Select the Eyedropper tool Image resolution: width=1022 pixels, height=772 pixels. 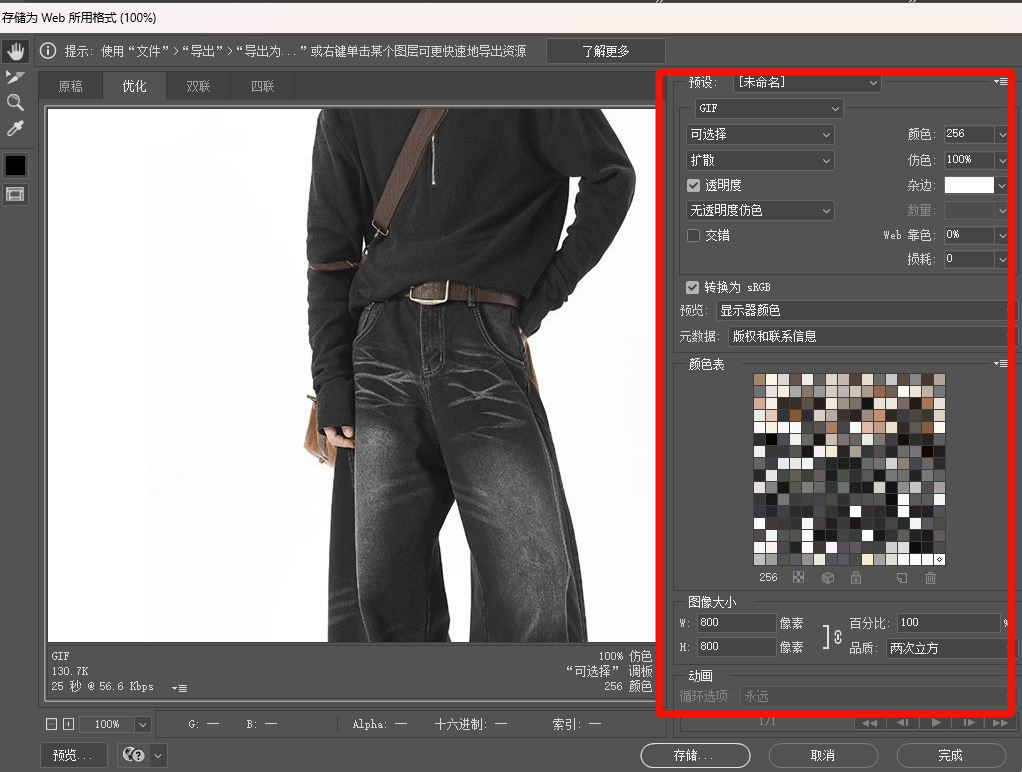(15, 128)
